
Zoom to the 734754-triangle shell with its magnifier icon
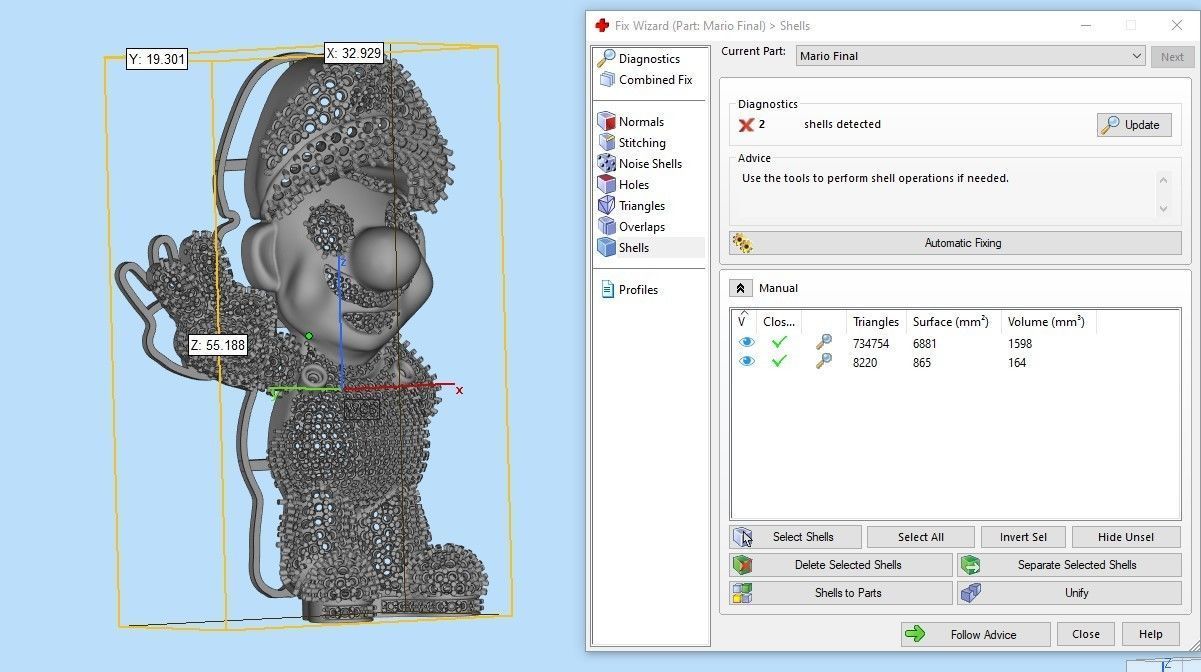[x=824, y=343]
